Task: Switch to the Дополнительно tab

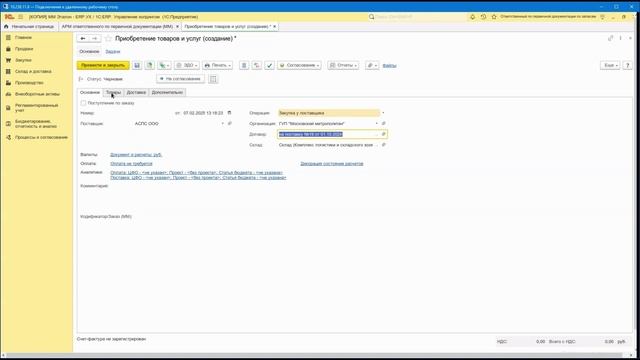Action: [167, 92]
